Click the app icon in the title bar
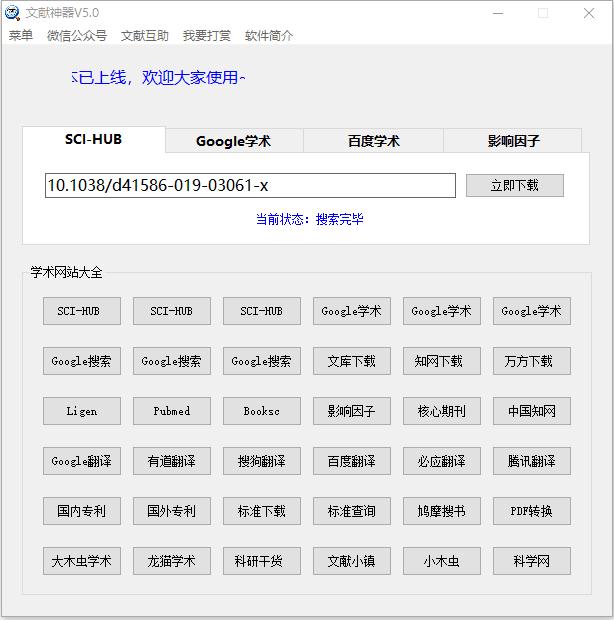Viewport: 614px width, 620px height. pos(13,13)
